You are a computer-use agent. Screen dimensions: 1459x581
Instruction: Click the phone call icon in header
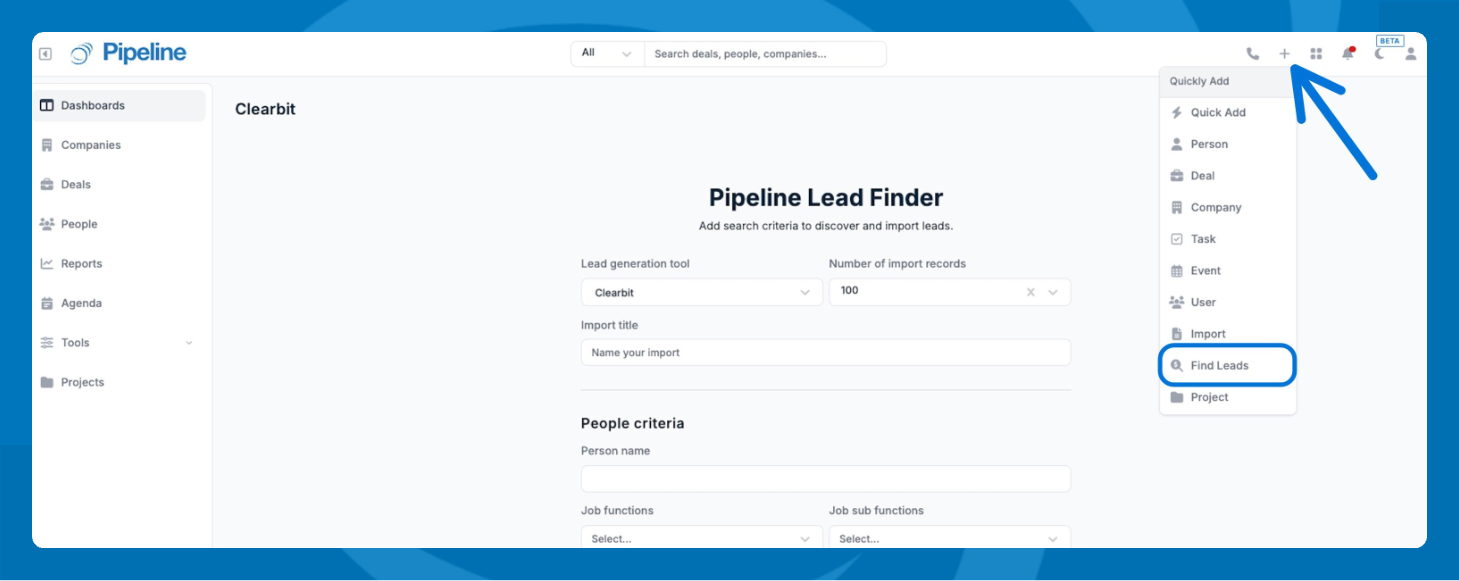[1252, 54]
